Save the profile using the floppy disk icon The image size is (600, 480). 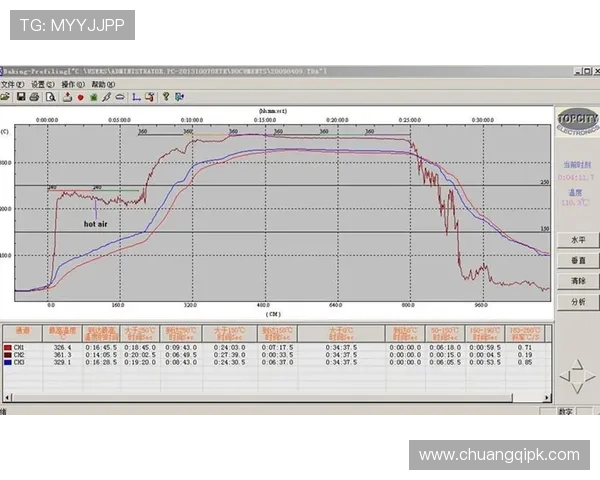(x=21, y=97)
